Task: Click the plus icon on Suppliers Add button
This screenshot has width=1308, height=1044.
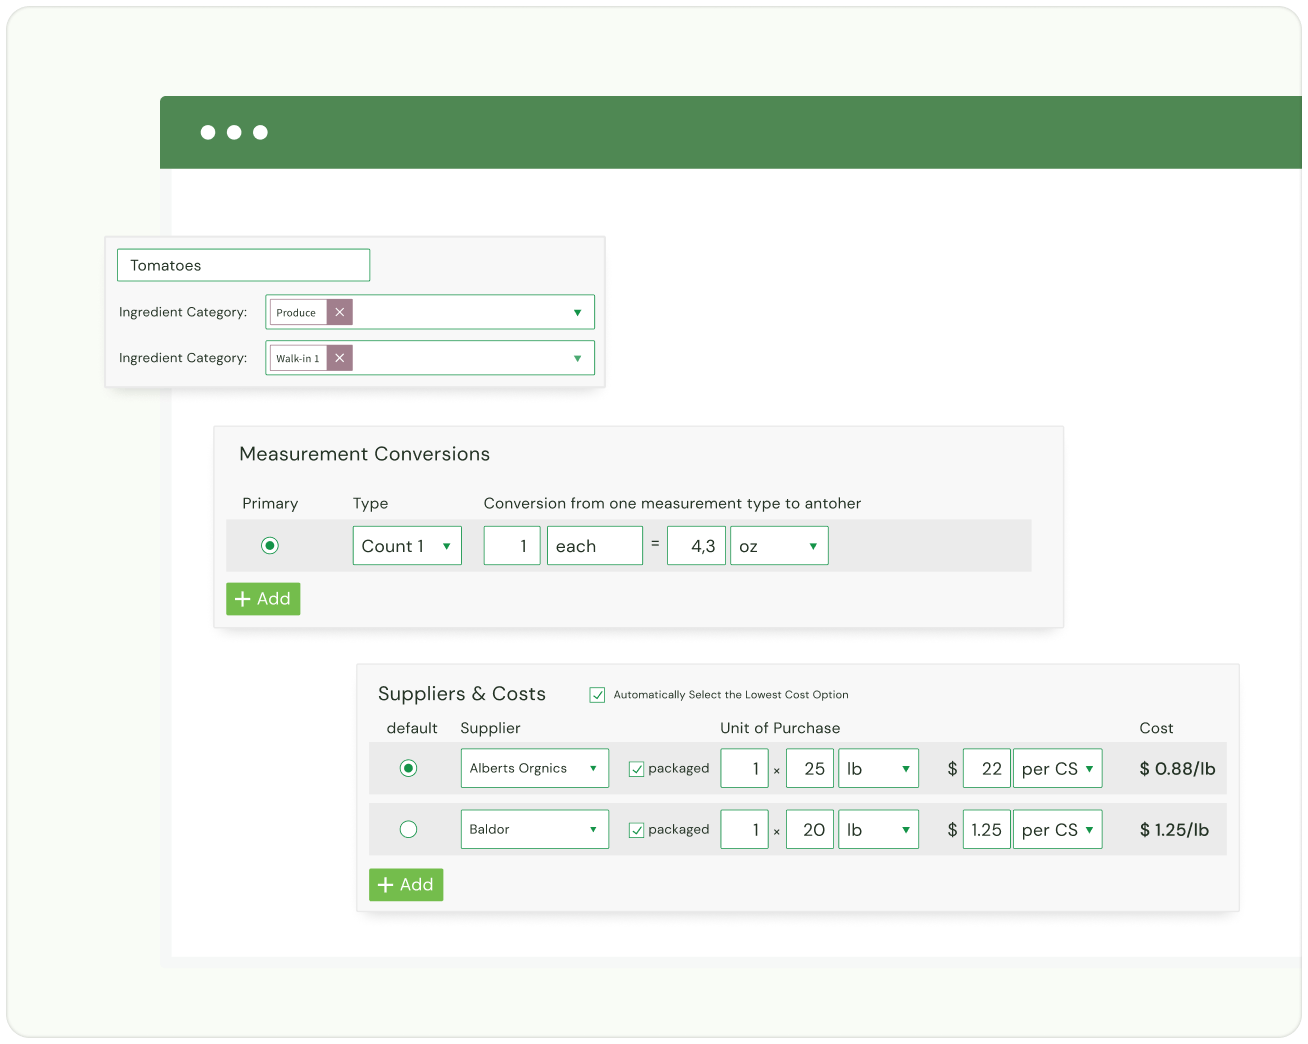Action: 387,884
